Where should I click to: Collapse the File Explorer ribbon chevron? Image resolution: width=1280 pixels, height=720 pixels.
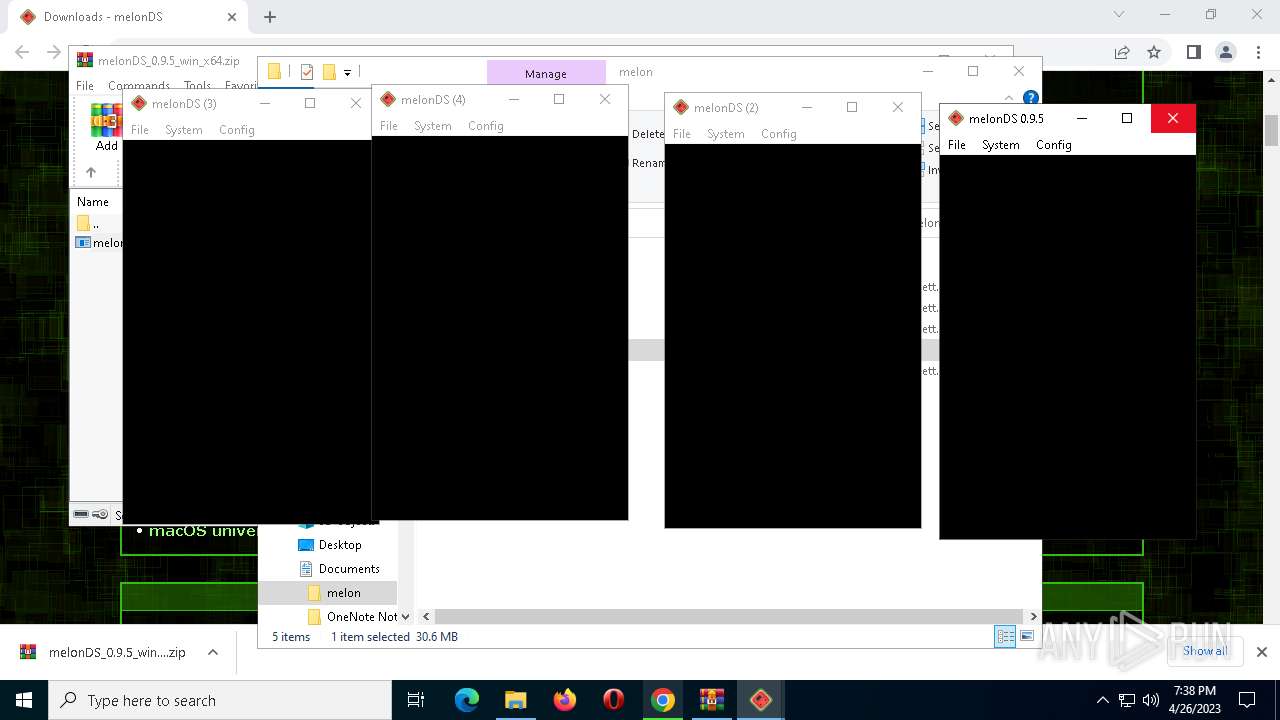pyautogui.click(x=1010, y=98)
